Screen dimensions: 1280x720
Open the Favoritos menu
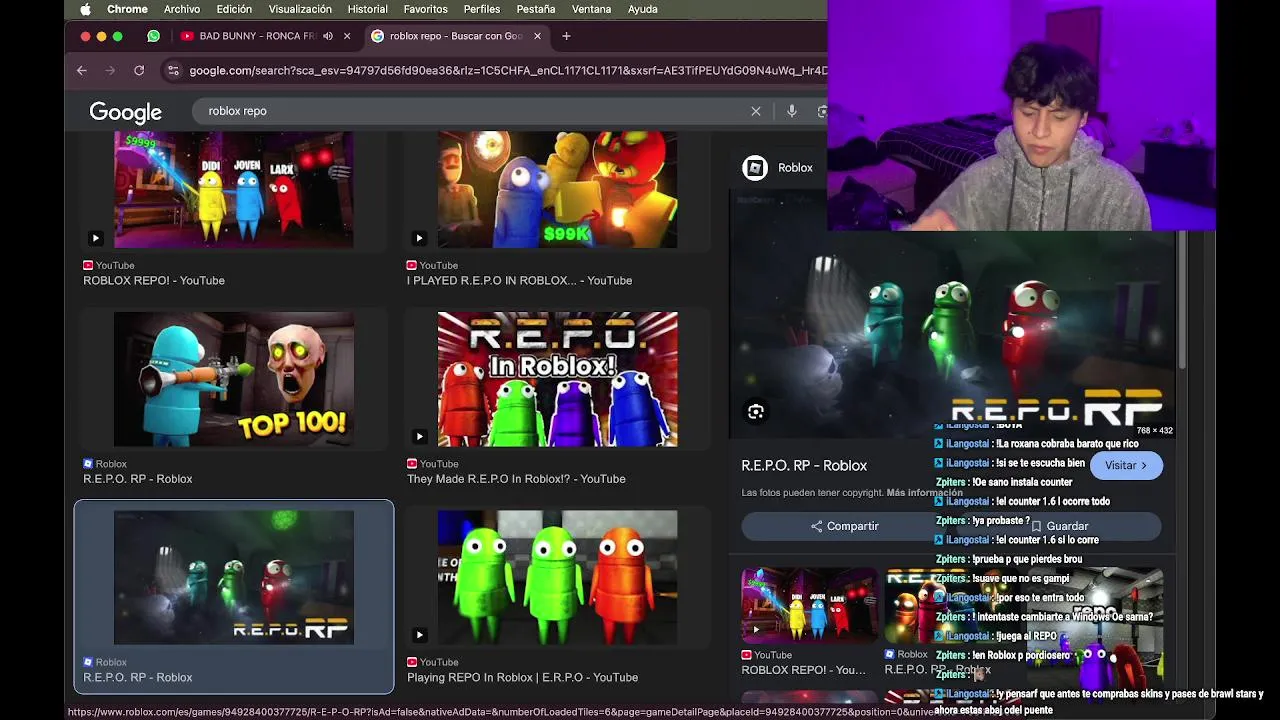click(x=426, y=9)
